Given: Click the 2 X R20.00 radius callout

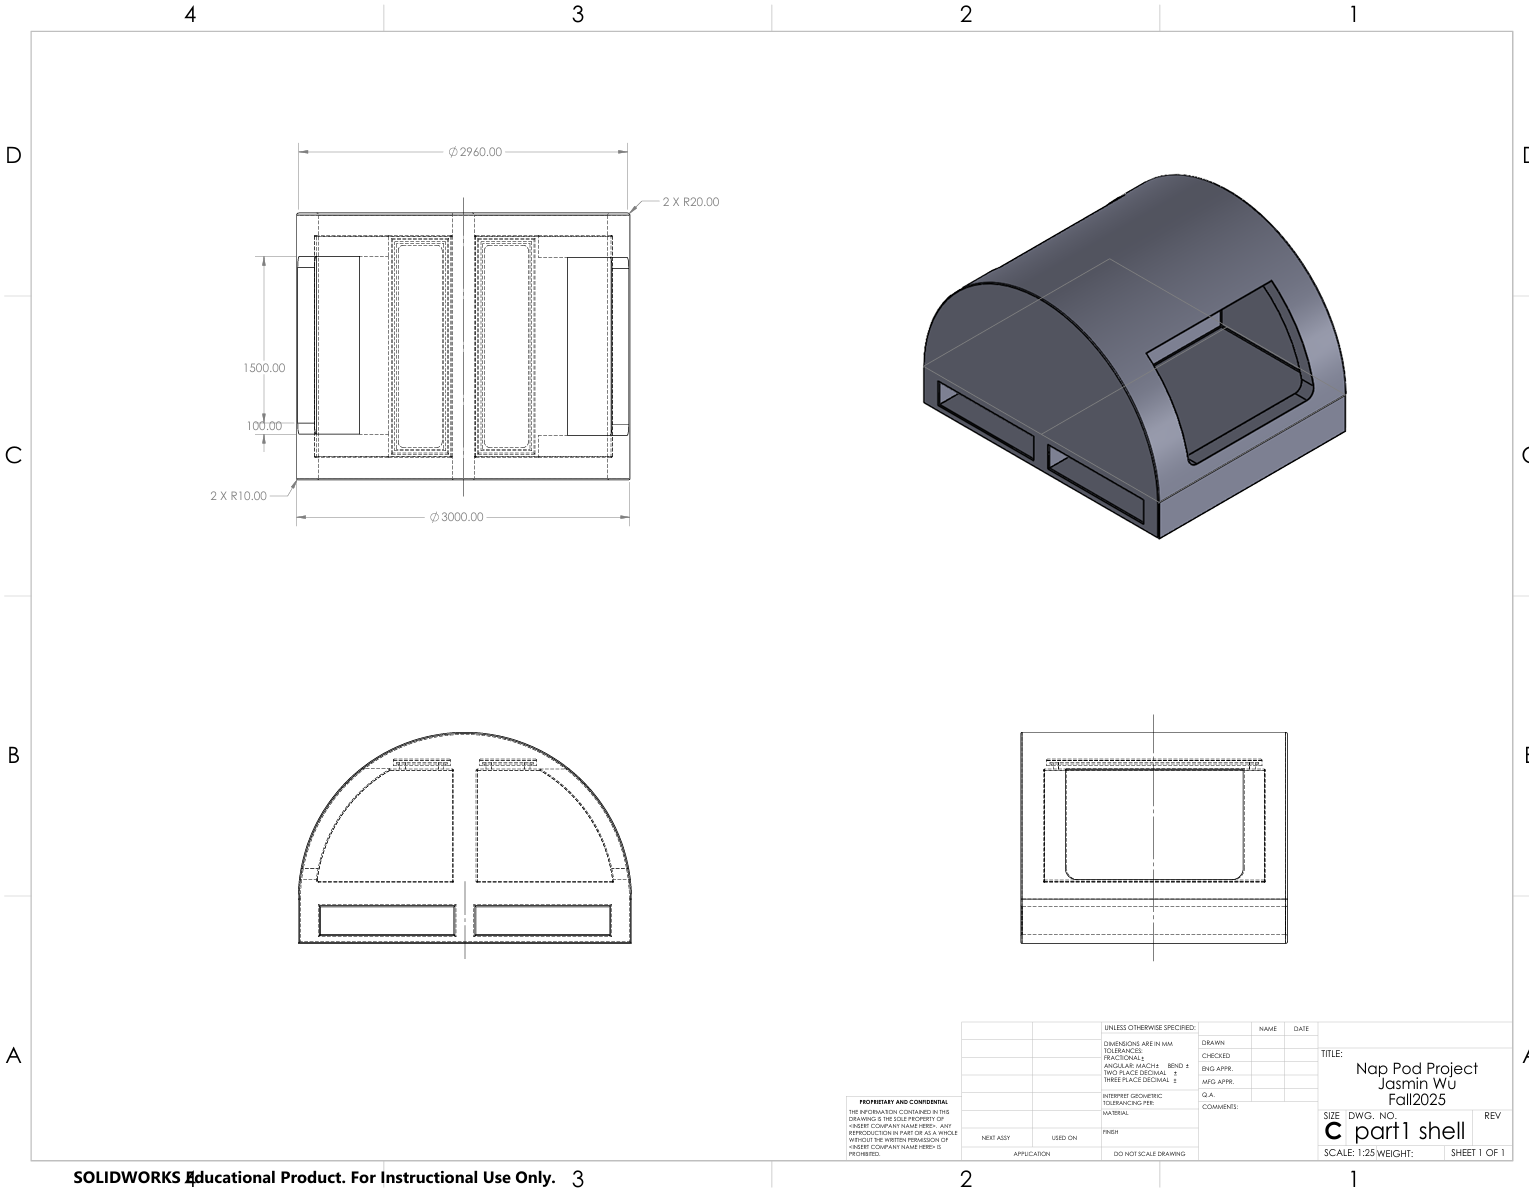Looking at the screenshot, I should (x=690, y=202).
